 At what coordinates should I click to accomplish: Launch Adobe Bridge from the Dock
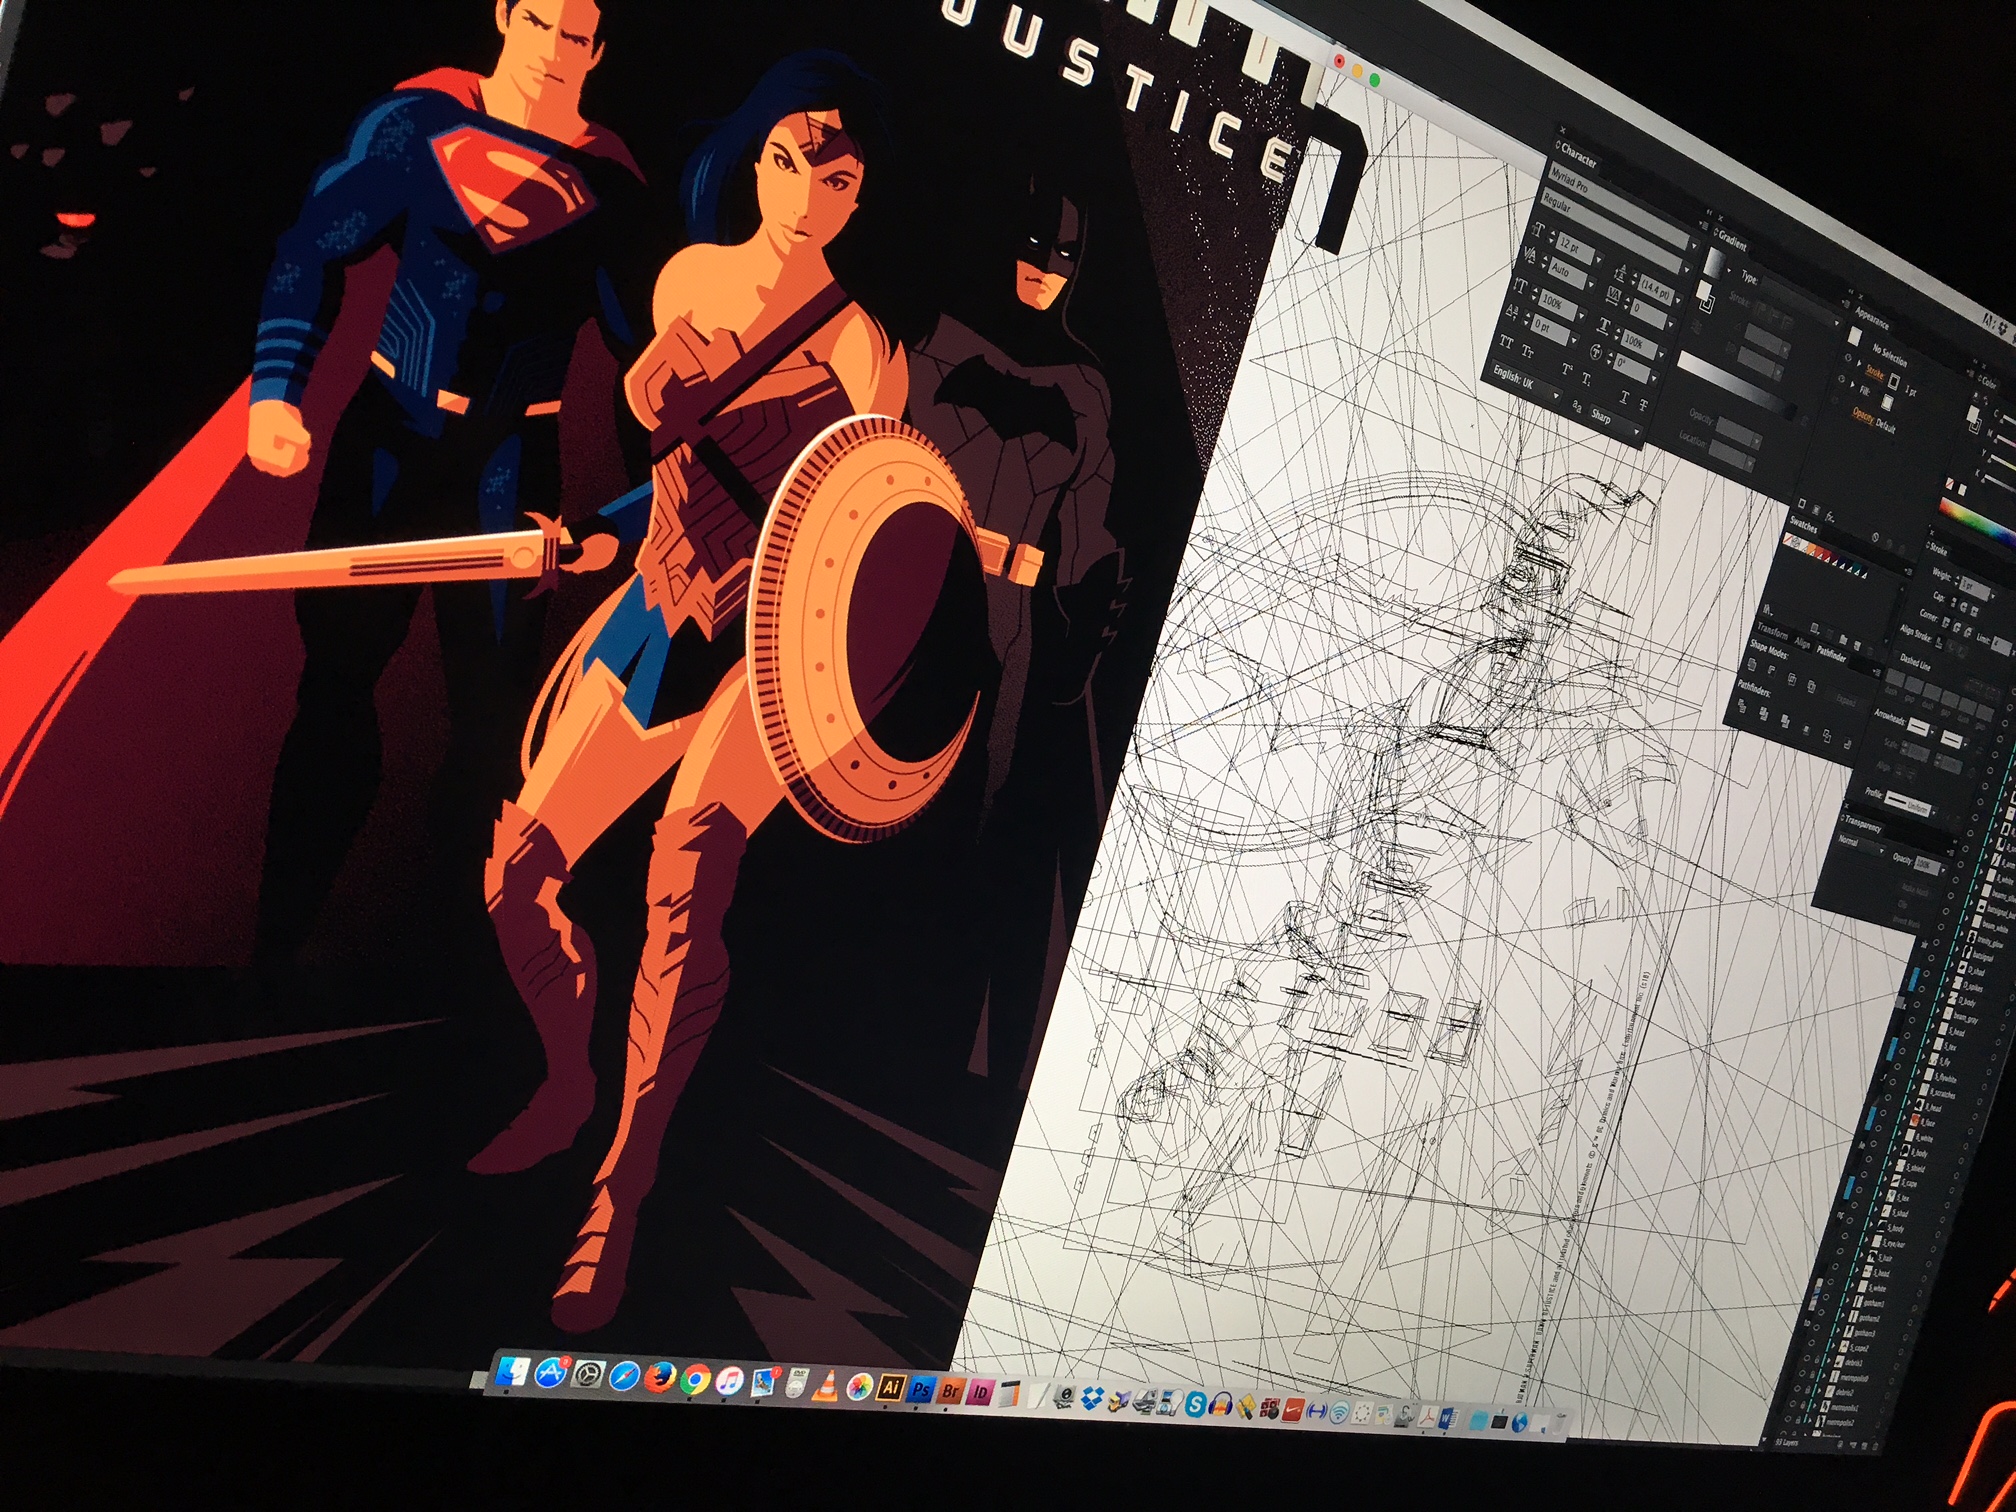click(951, 1391)
